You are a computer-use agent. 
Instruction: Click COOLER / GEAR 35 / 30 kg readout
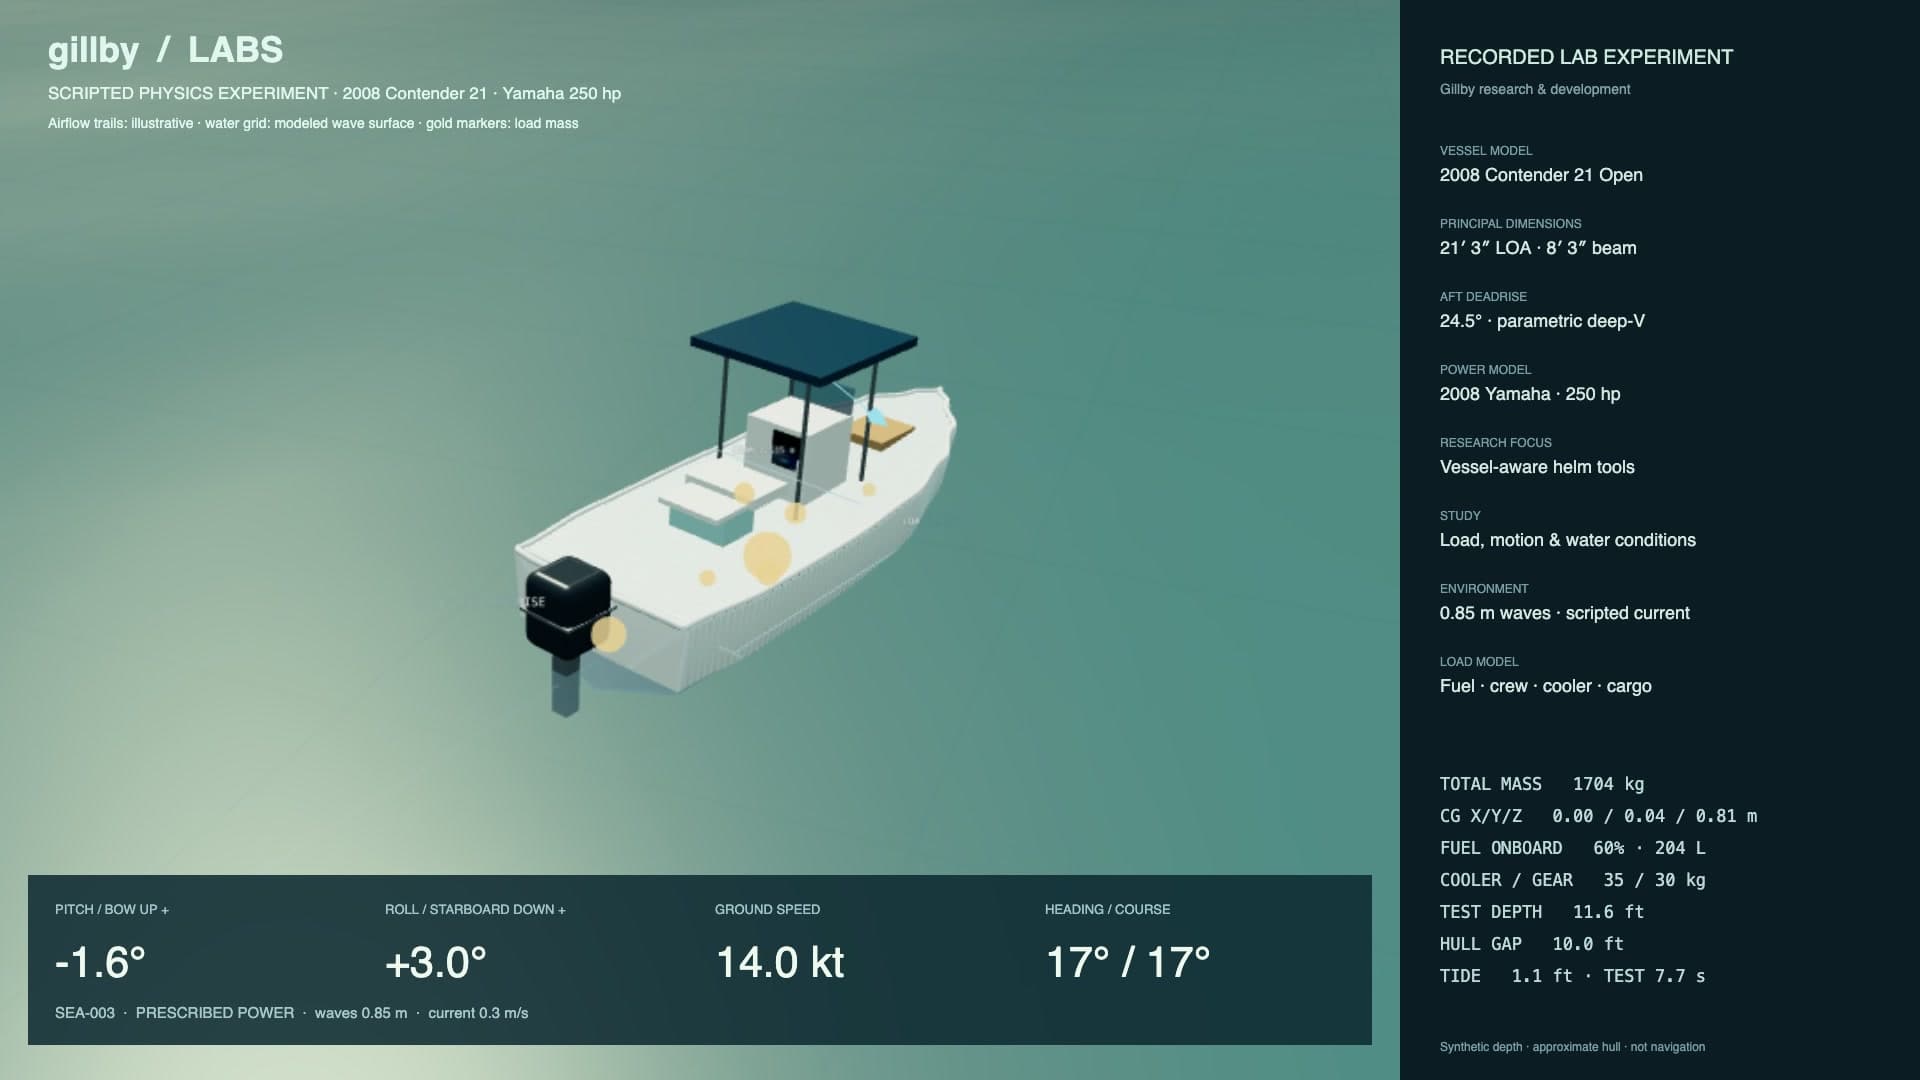[x=1572, y=880]
